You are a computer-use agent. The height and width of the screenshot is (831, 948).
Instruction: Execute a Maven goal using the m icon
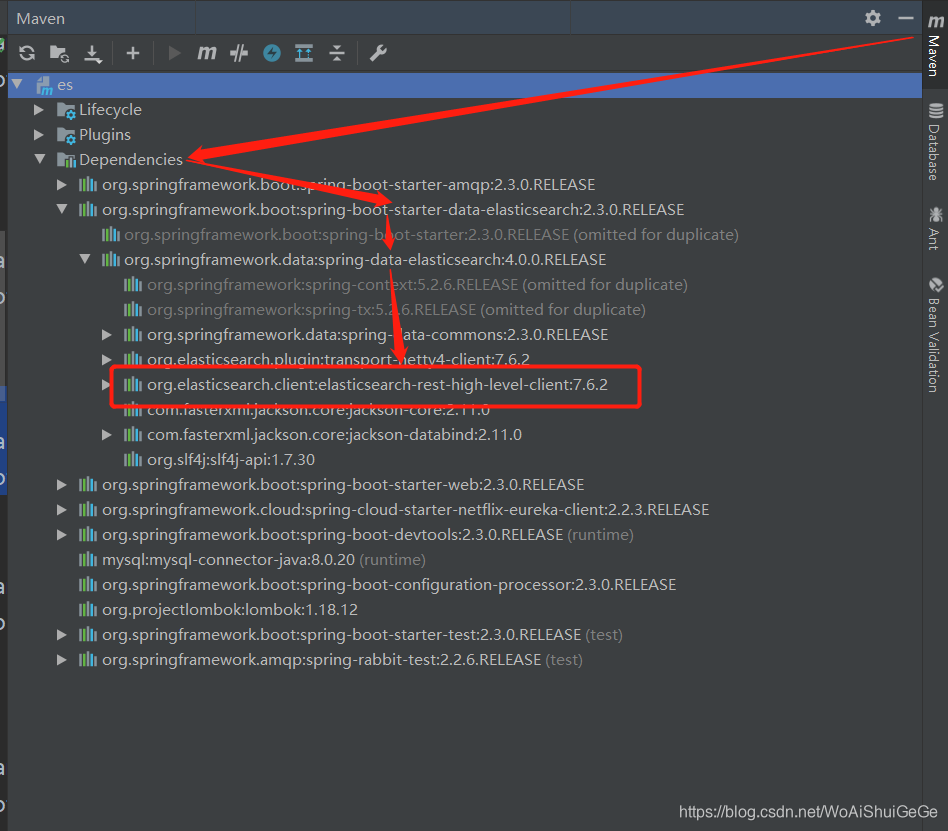pyautogui.click(x=206, y=53)
